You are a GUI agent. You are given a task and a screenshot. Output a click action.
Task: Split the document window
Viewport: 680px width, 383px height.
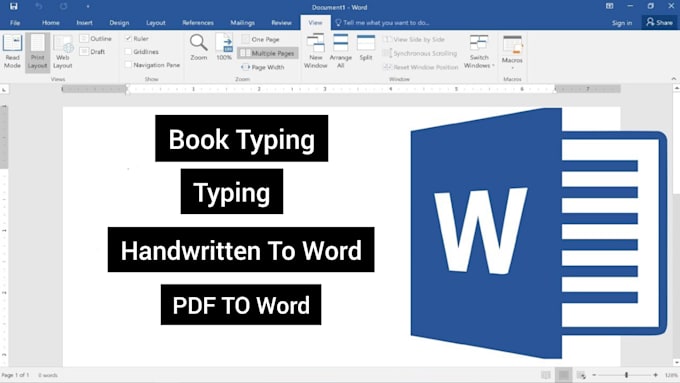click(x=366, y=47)
